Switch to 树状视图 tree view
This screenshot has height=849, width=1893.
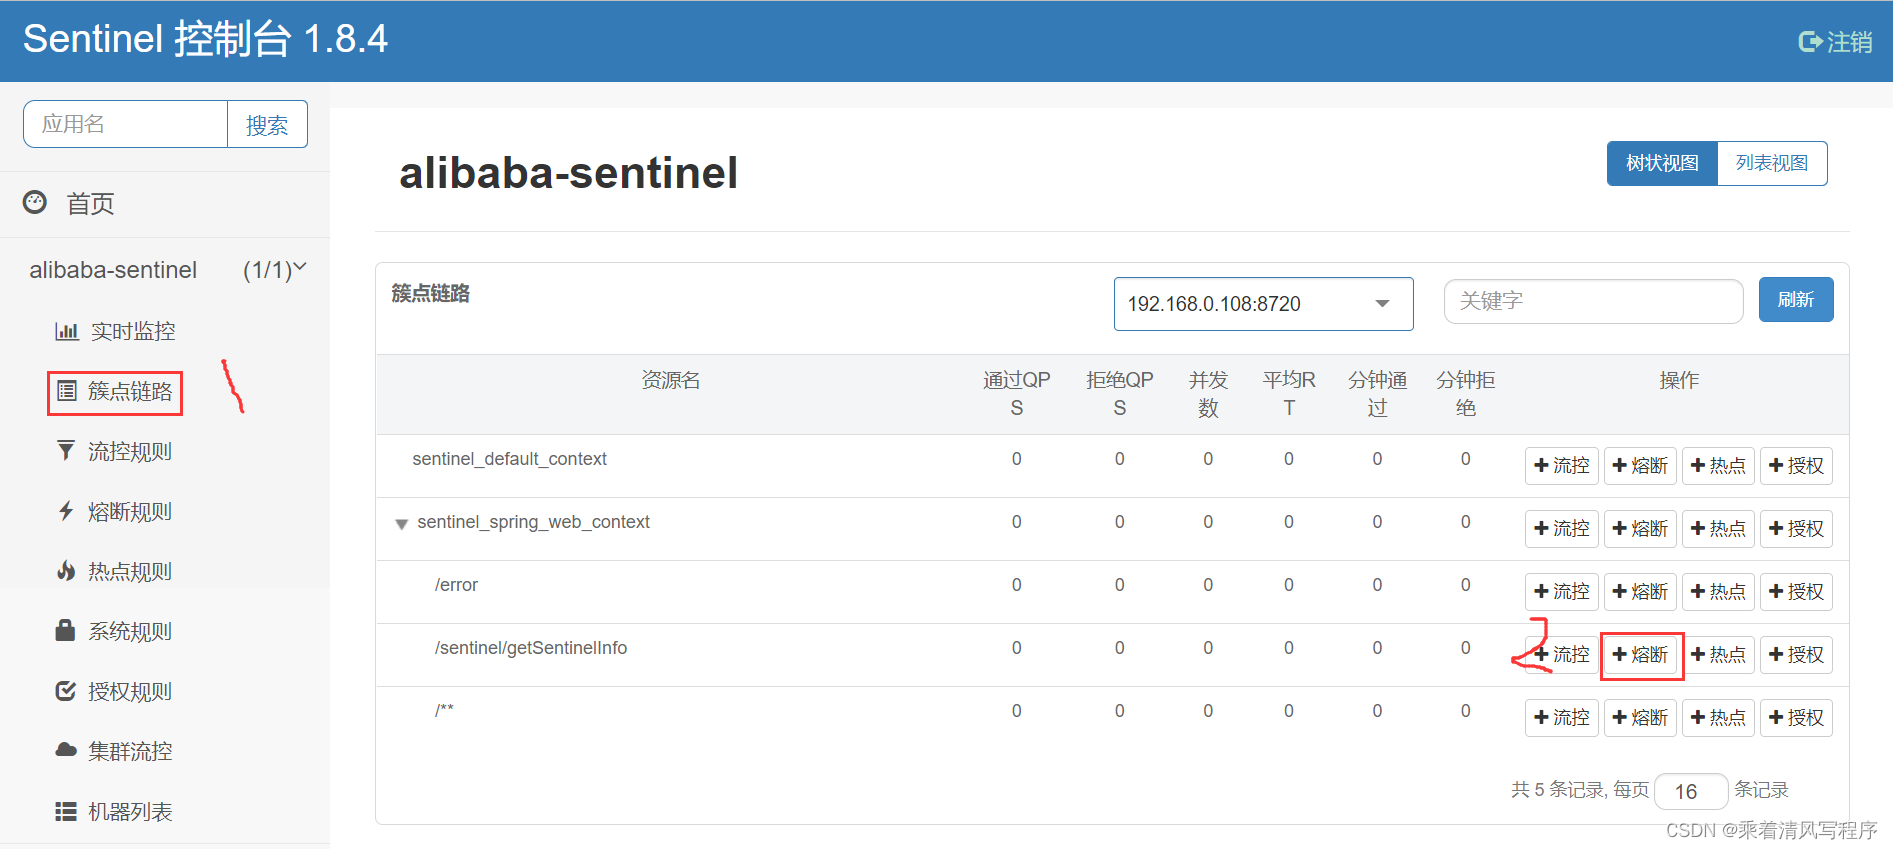tap(1662, 163)
